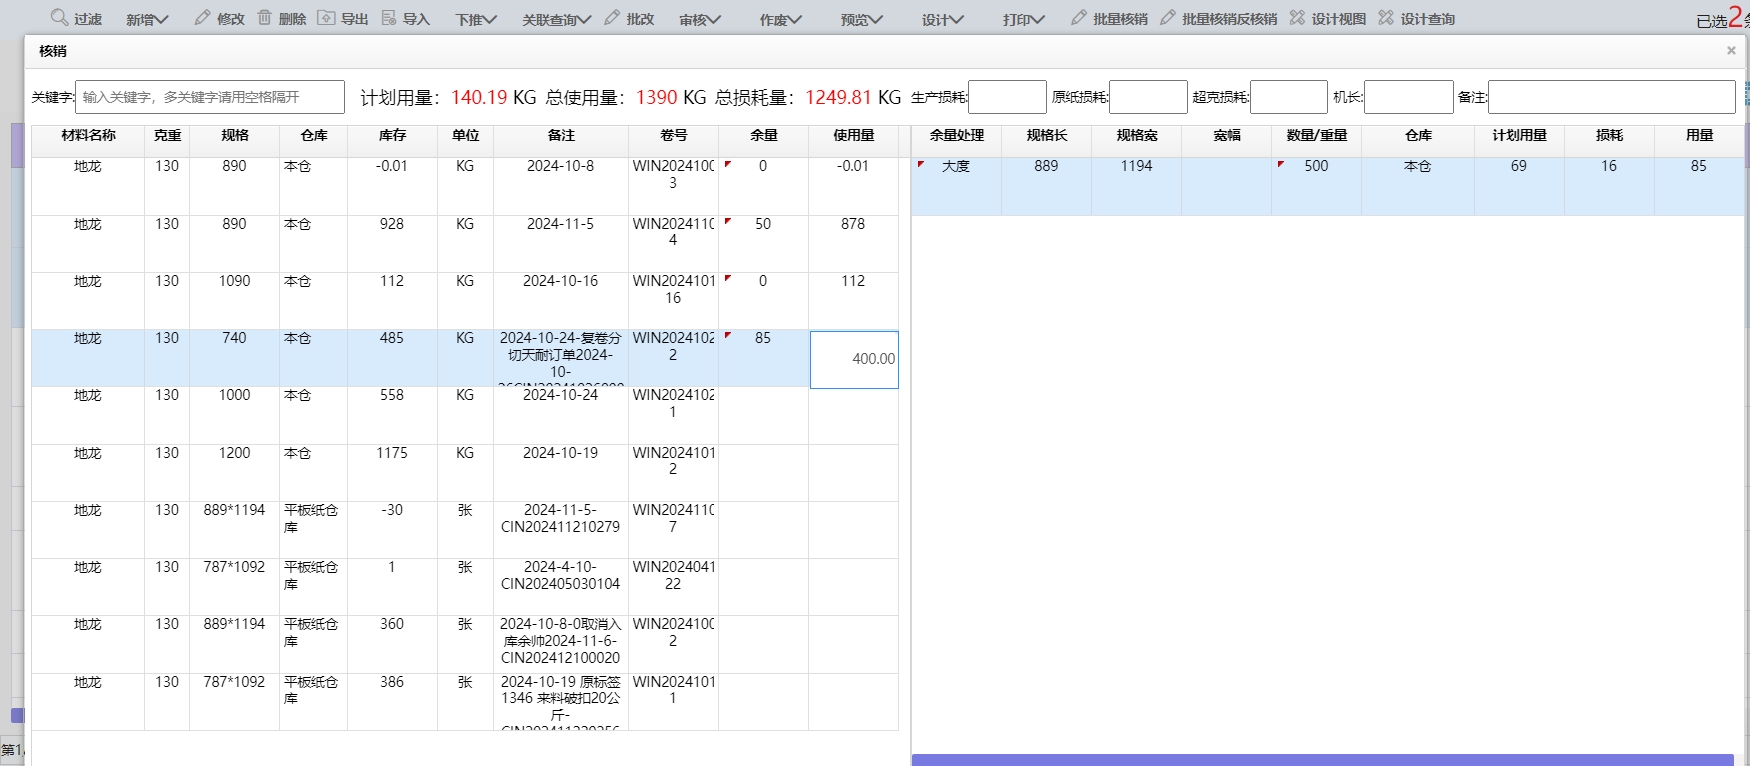Click the 生产损耗 input box
1750x766 pixels.
[x=1007, y=97]
